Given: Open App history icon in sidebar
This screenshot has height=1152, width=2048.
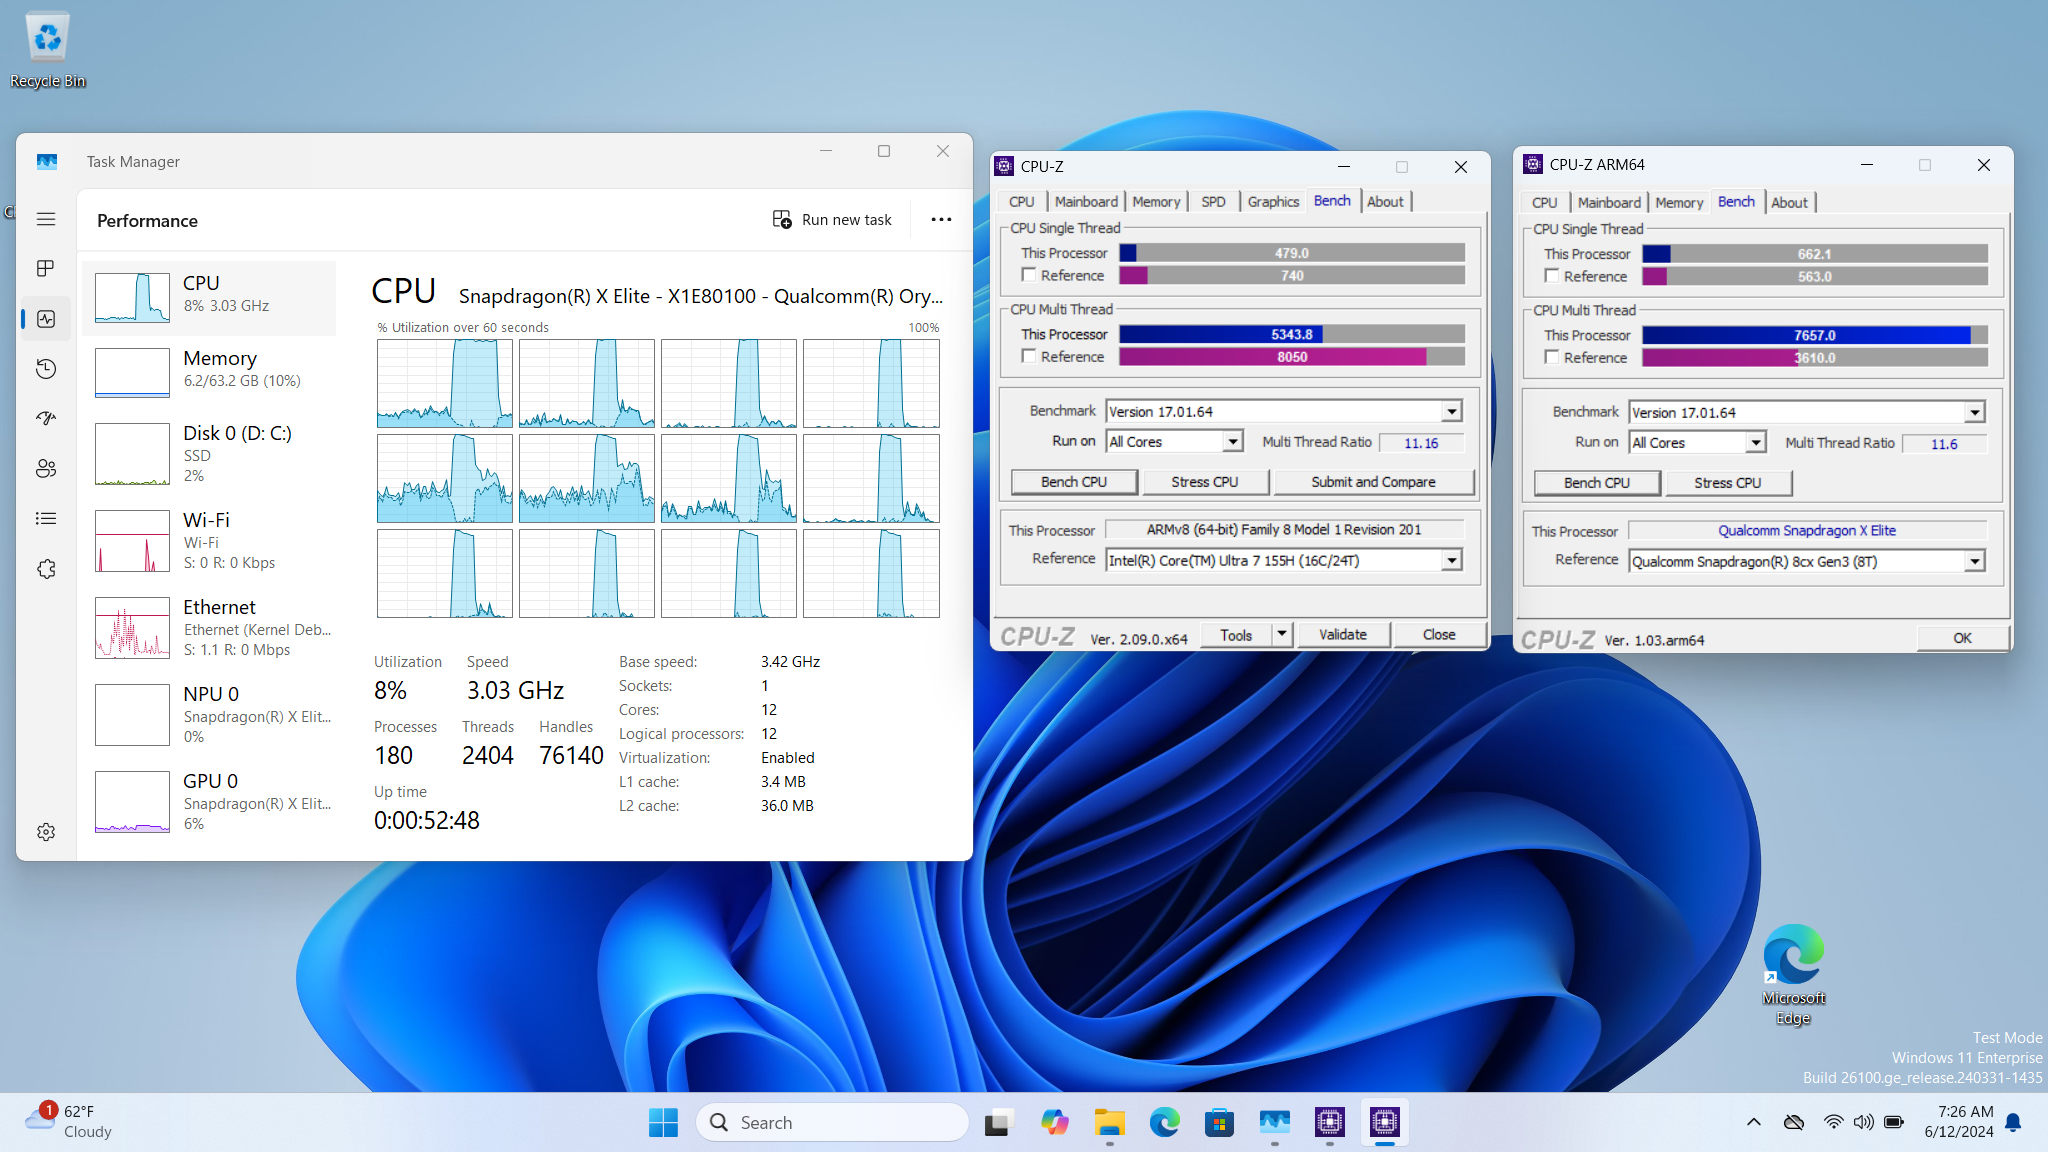Looking at the screenshot, I should coord(46,369).
